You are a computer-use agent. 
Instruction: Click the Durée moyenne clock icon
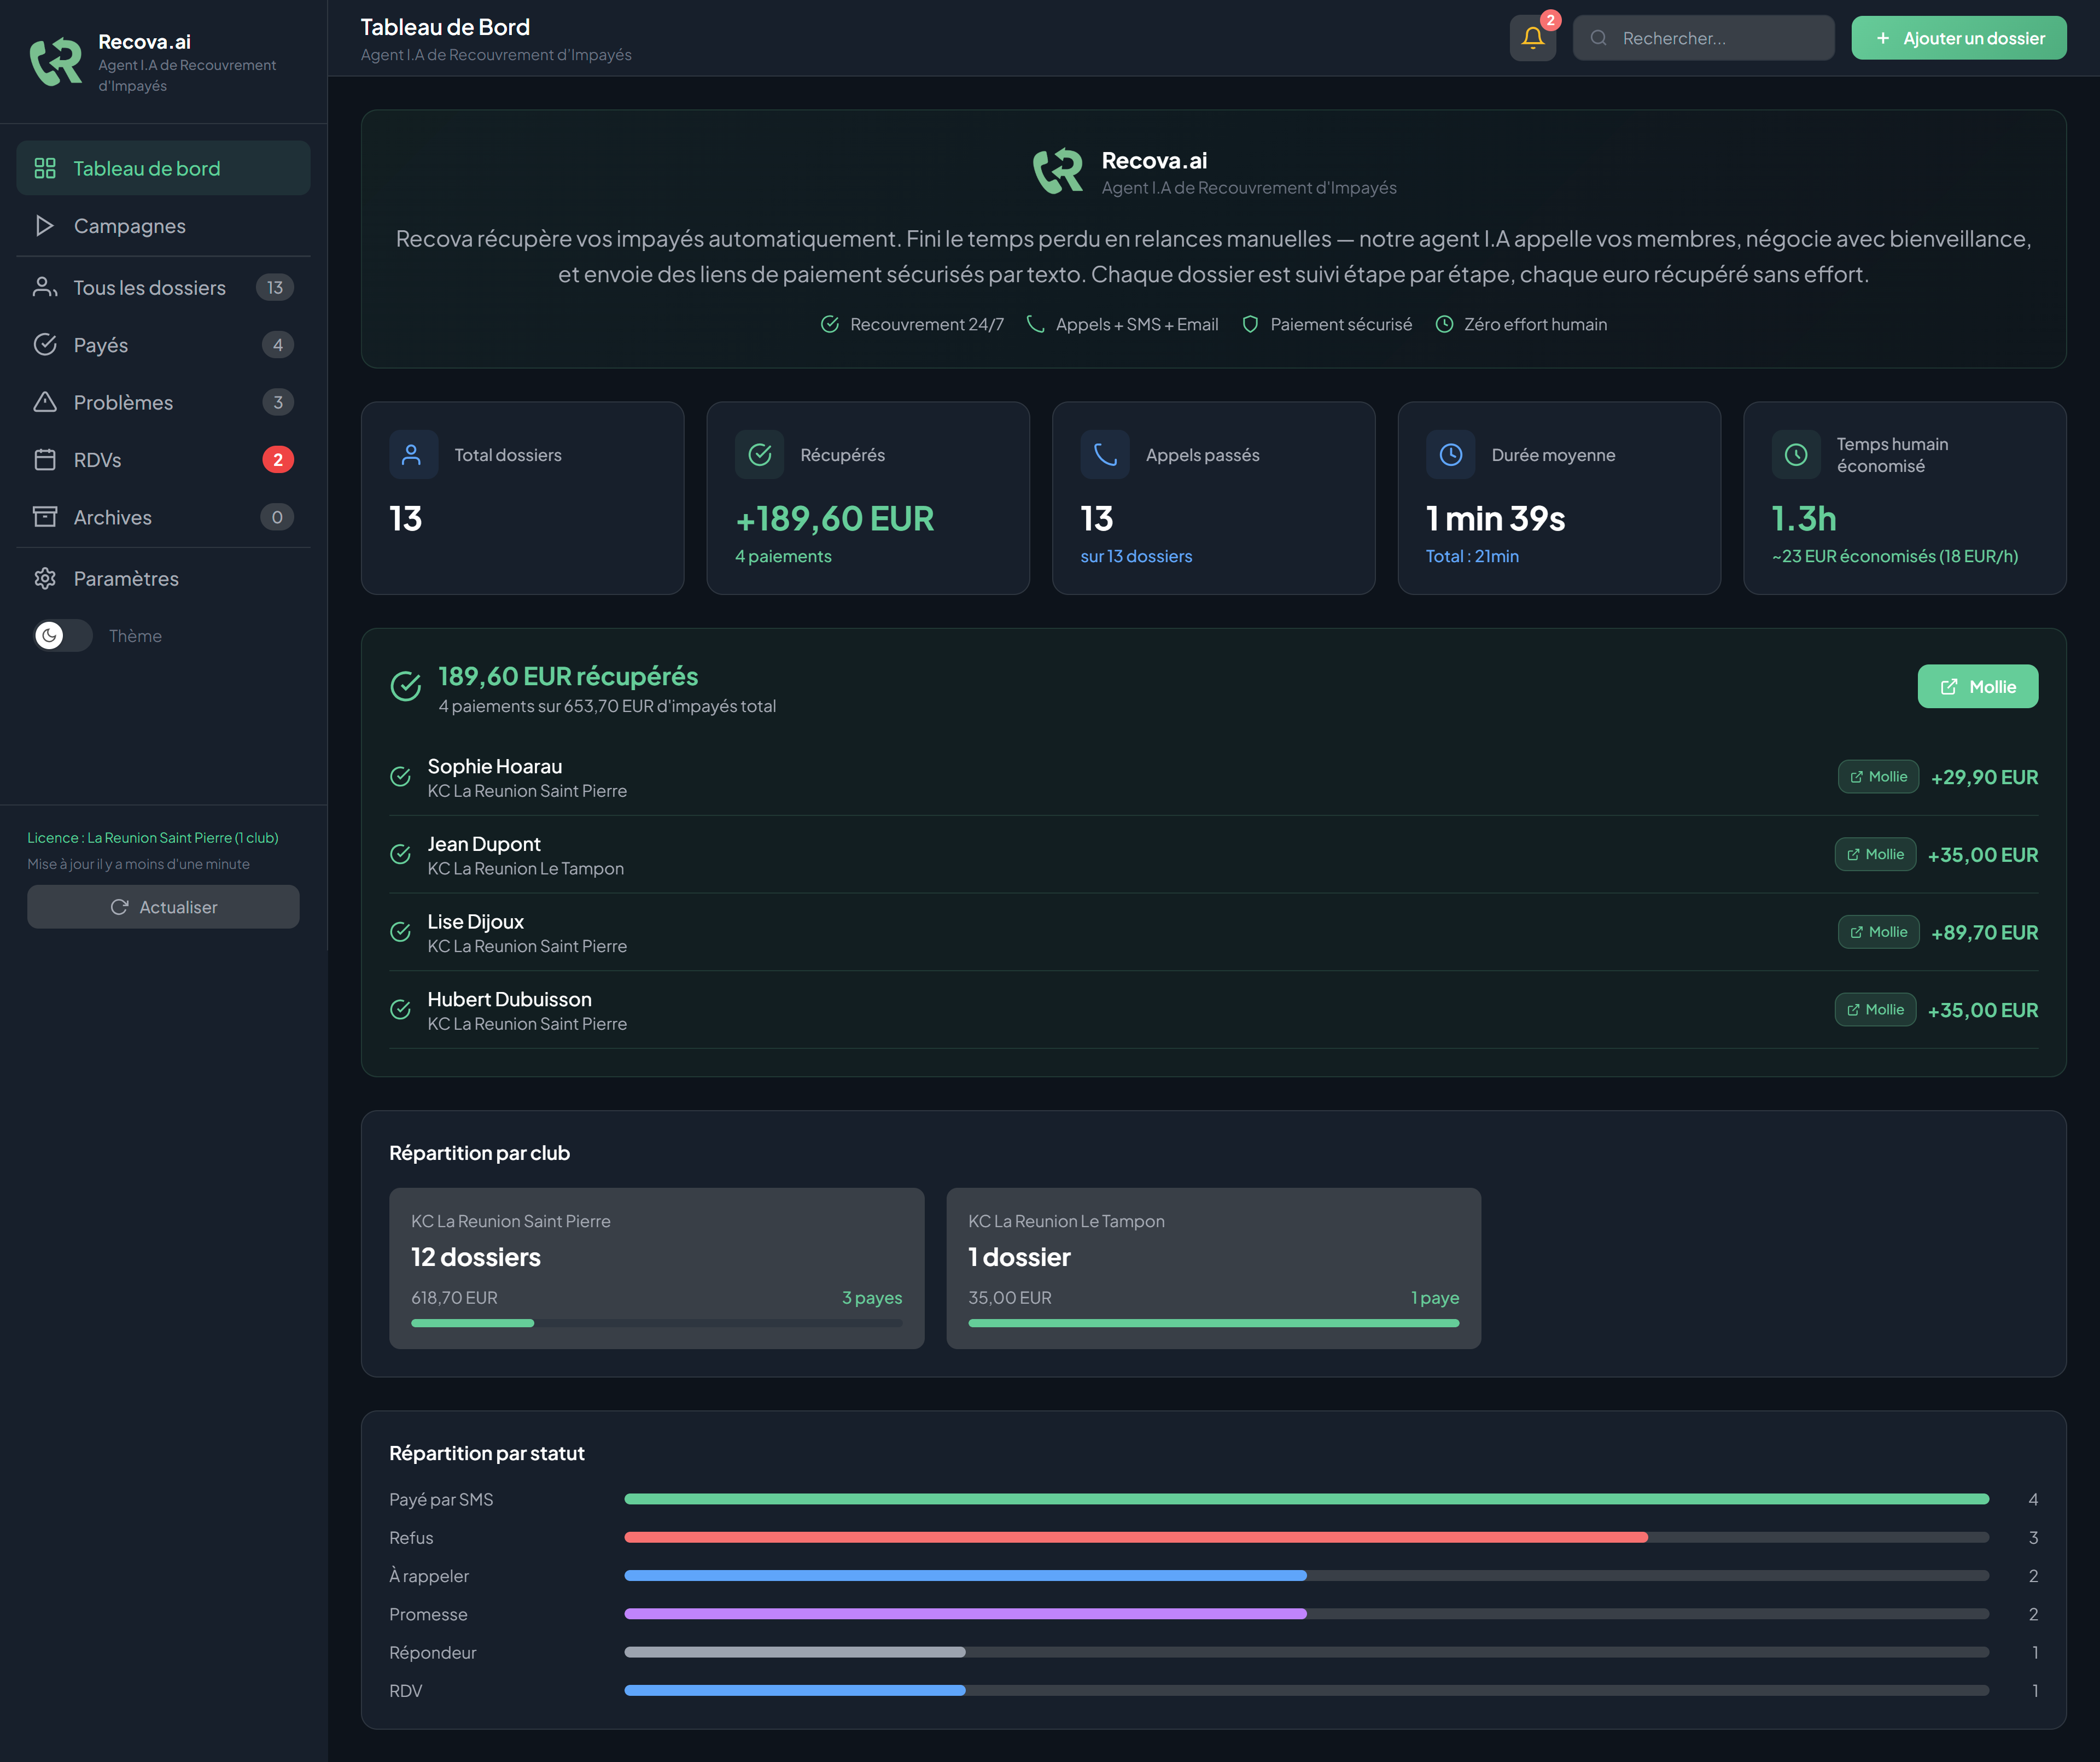click(1451, 455)
